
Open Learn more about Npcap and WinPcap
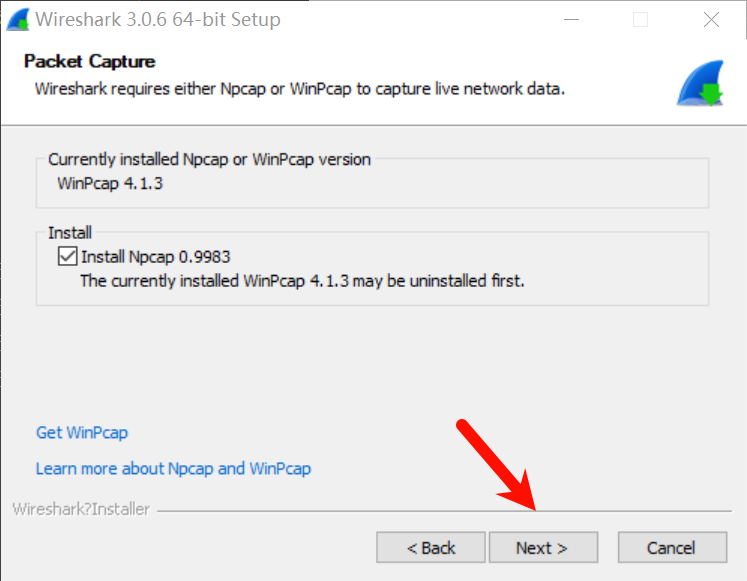(173, 469)
